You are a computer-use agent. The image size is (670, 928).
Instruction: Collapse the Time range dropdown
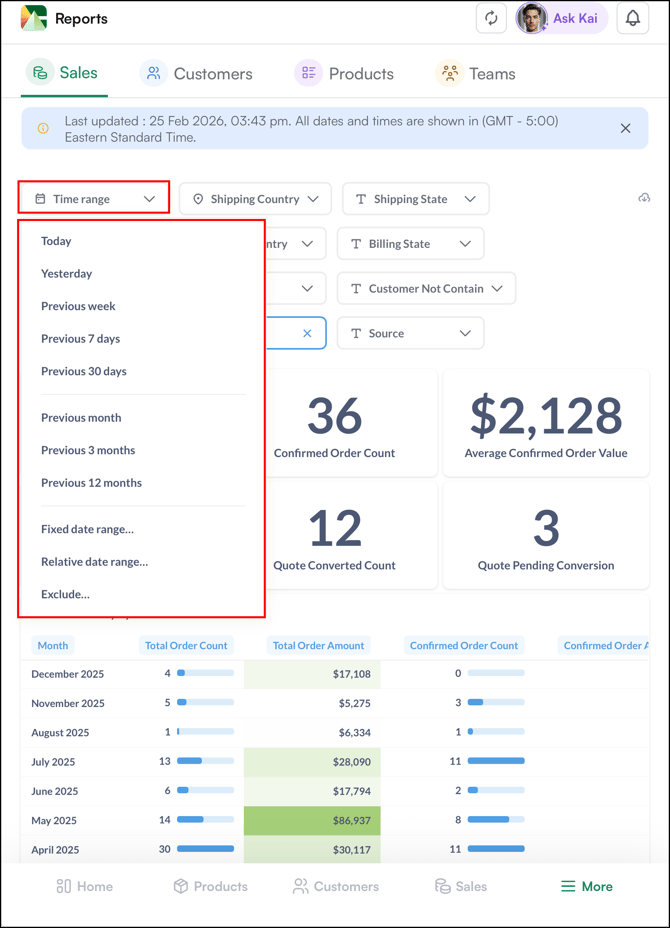point(94,199)
